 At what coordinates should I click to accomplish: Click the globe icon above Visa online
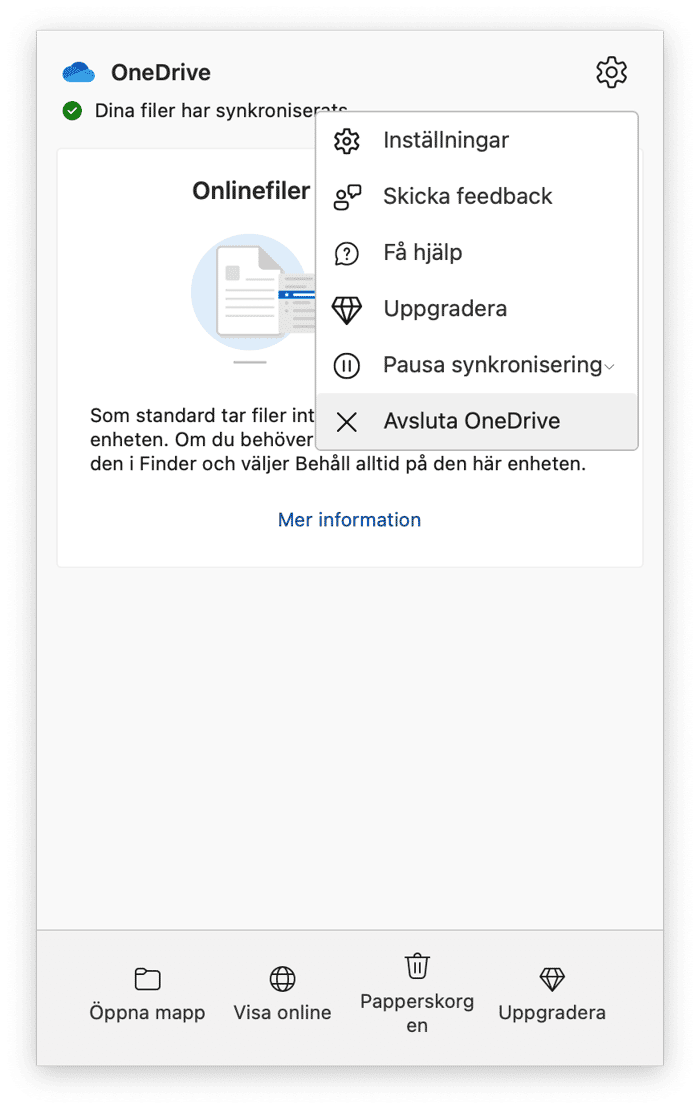282,979
